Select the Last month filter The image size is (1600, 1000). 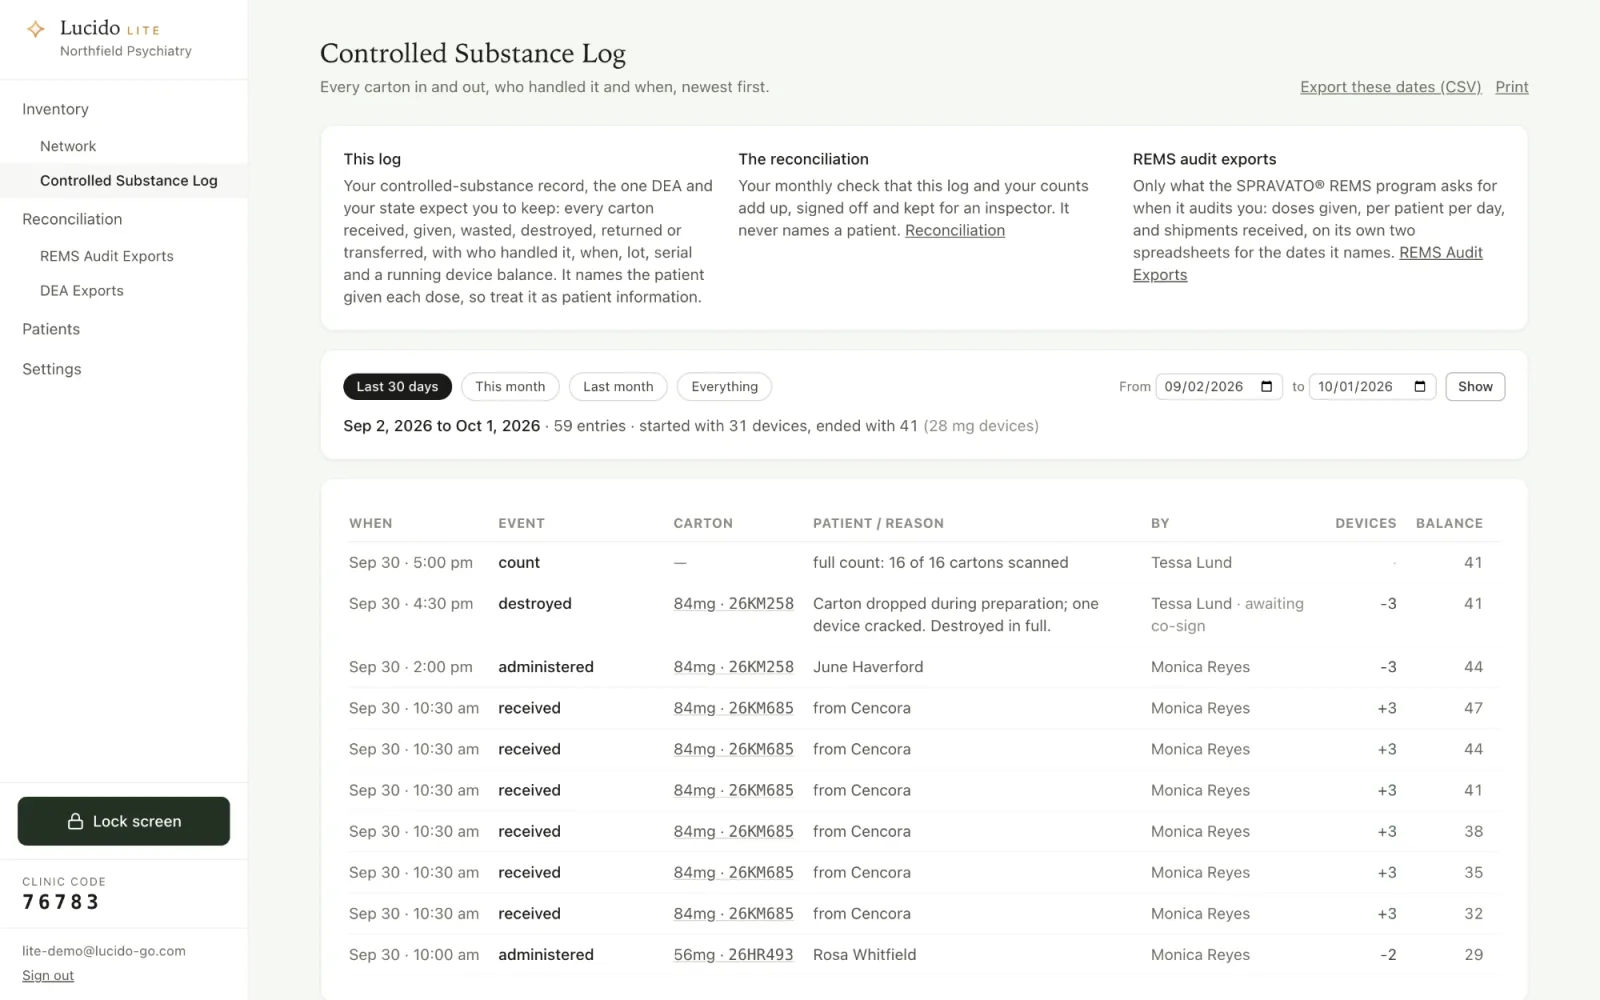click(618, 387)
